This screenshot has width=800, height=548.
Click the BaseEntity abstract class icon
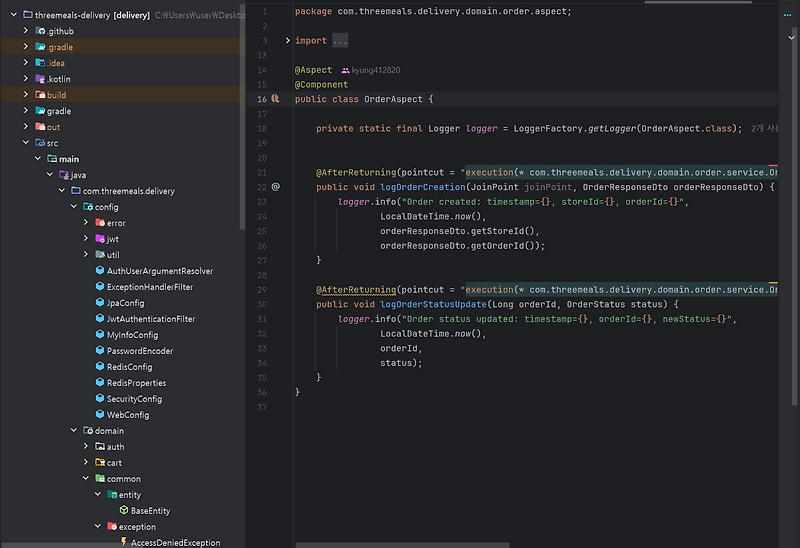pyautogui.click(x=123, y=511)
